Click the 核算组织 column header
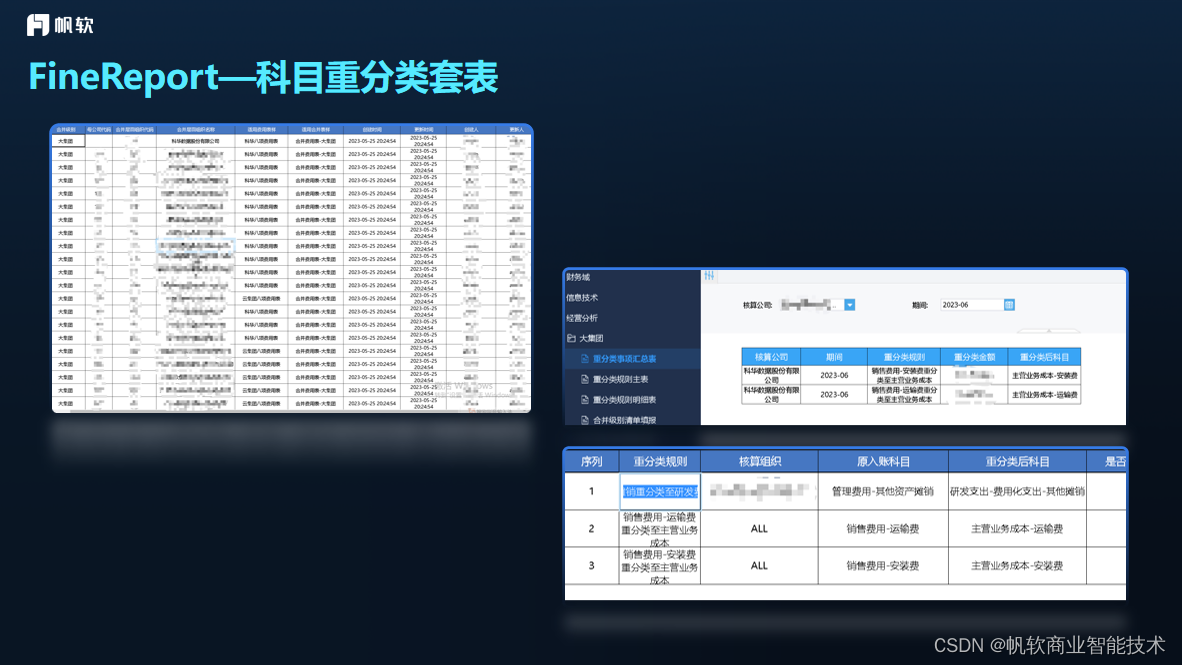 pyautogui.click(x=759, y=461)
